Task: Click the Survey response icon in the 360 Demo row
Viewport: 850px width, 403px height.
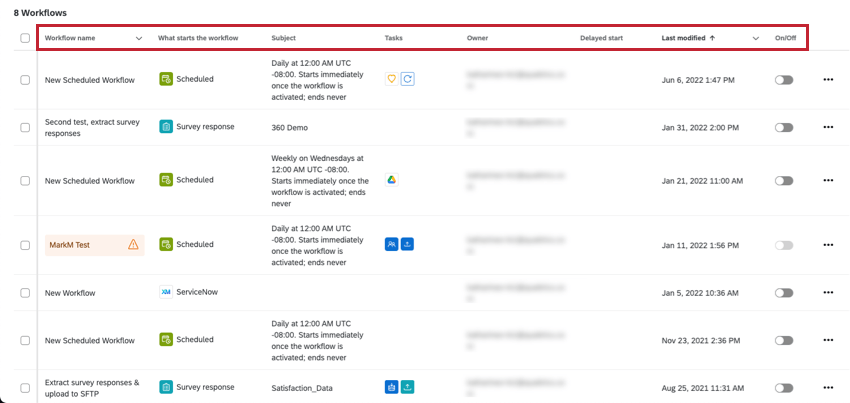Action: pyautogui.click(x=166, y=126)
